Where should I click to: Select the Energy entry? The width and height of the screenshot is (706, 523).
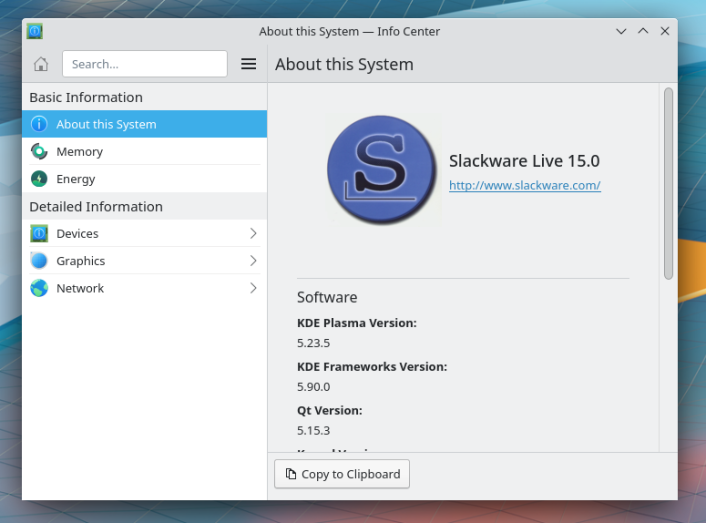145,179
